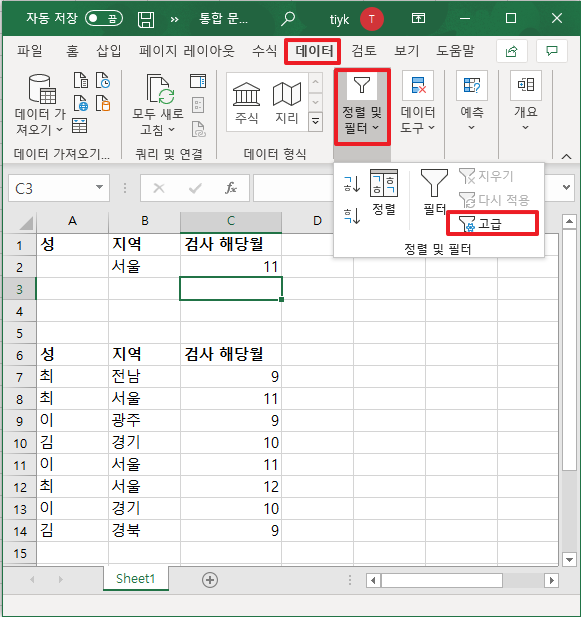Click the sort ascending icon
Screen dimensions: 581x617
[x=352, y=184]
